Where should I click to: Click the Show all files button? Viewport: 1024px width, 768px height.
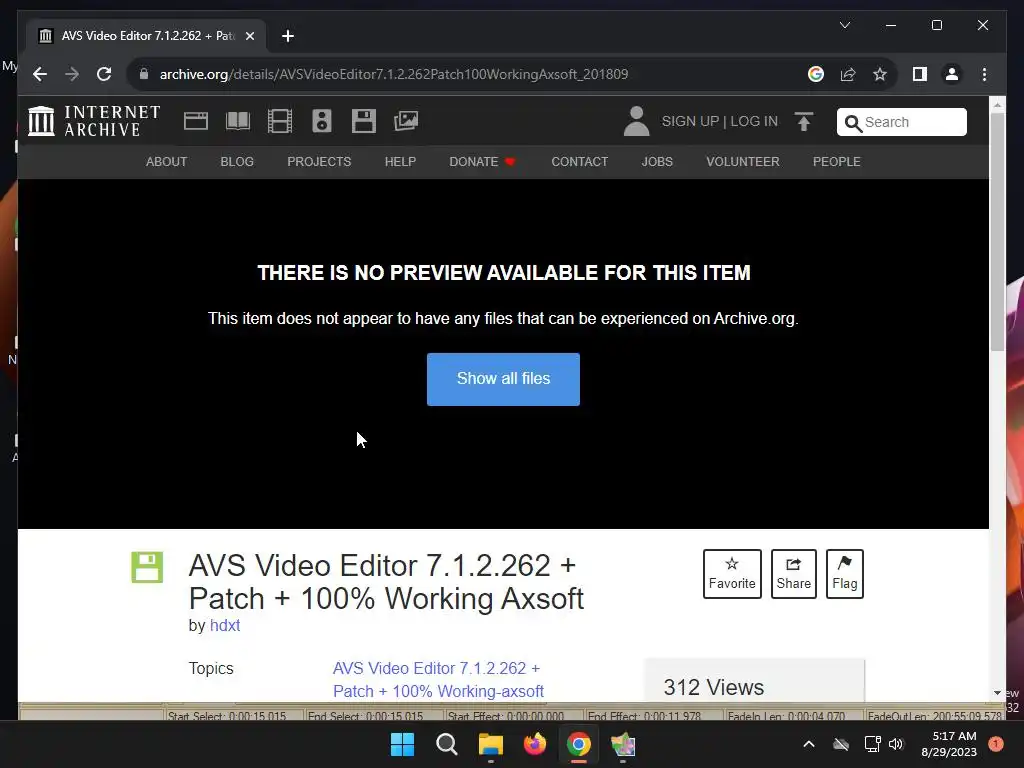(504, 379)
